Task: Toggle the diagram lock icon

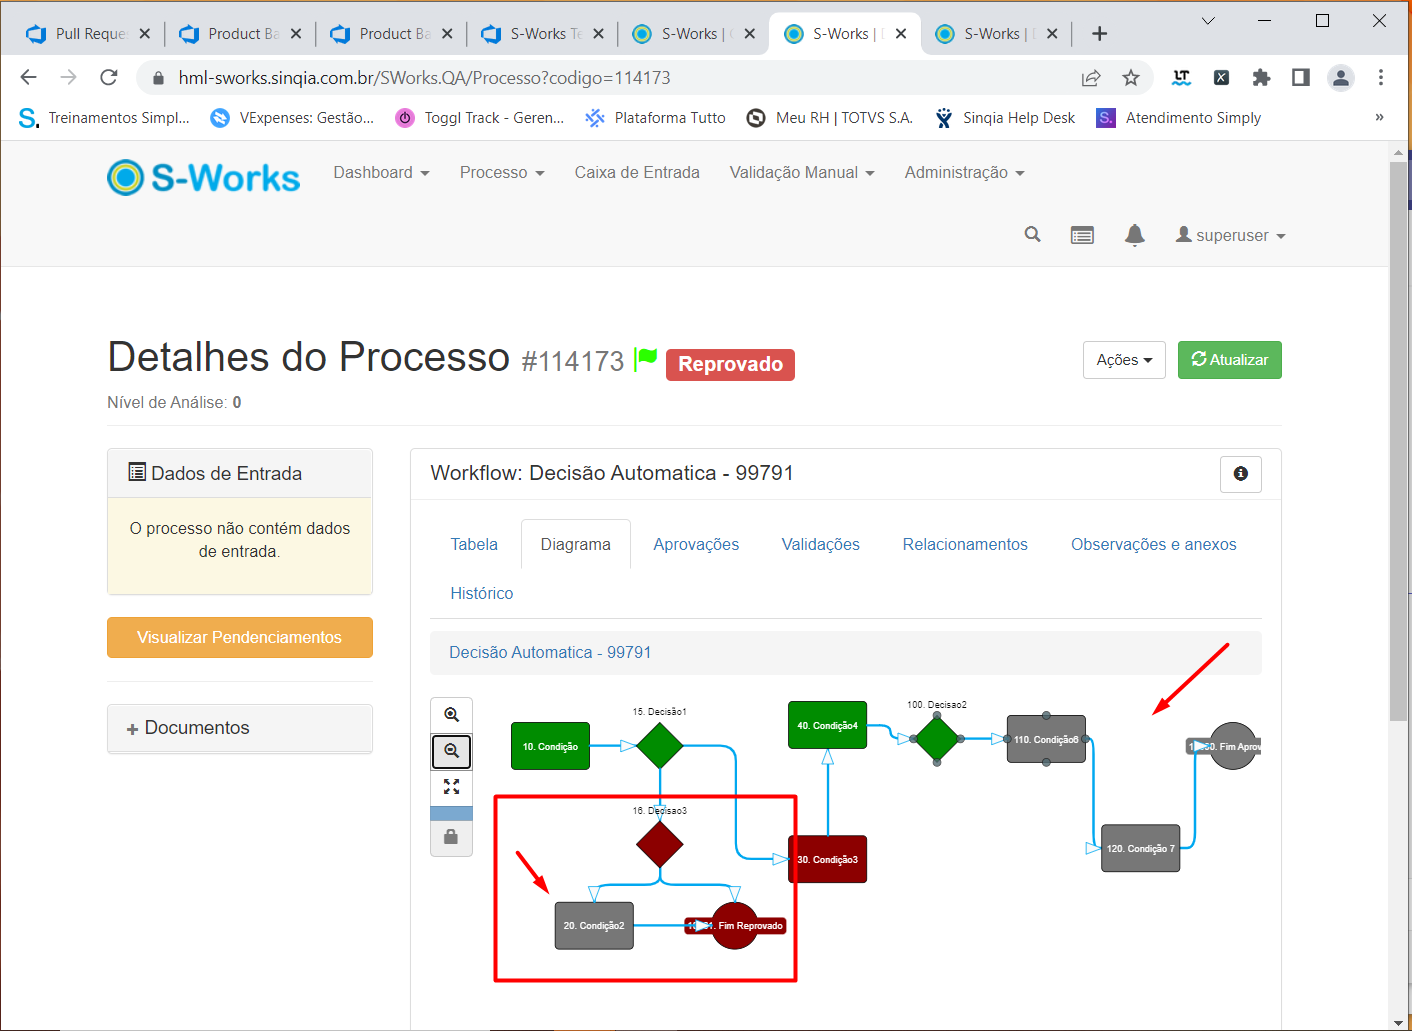Action: click(451, 838)
